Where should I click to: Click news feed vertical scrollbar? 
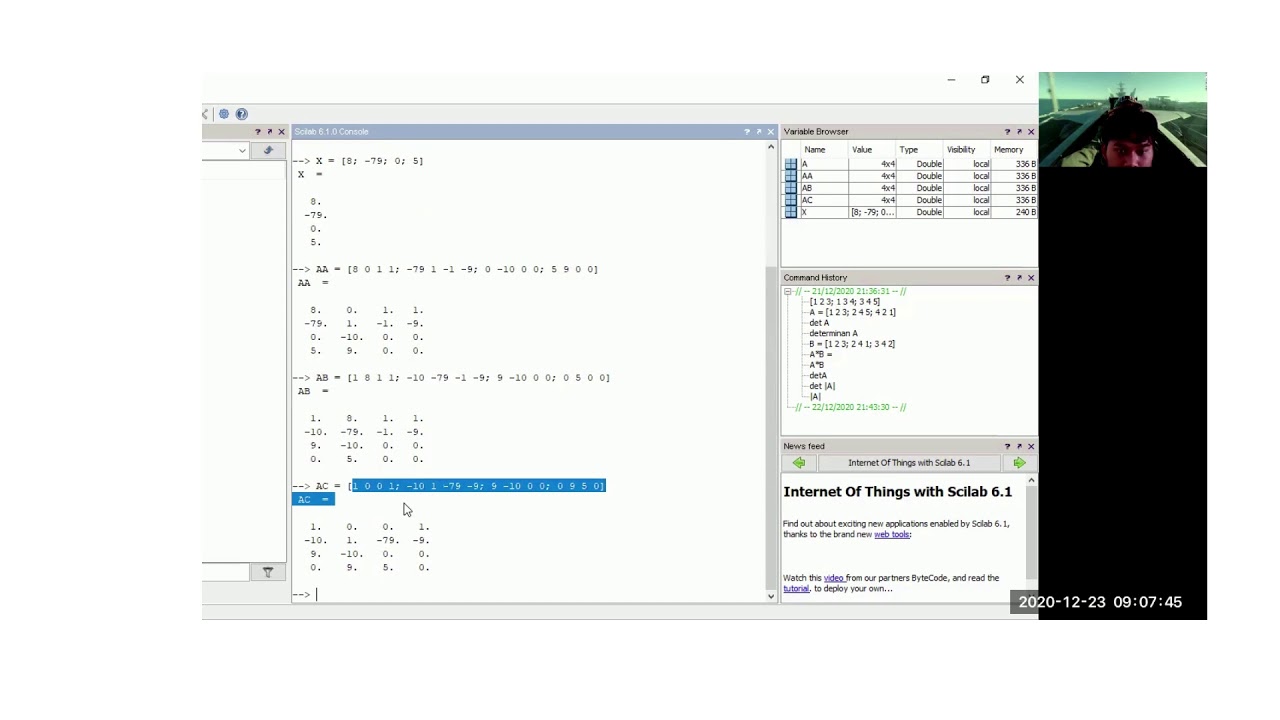[x=1031, y=530]
